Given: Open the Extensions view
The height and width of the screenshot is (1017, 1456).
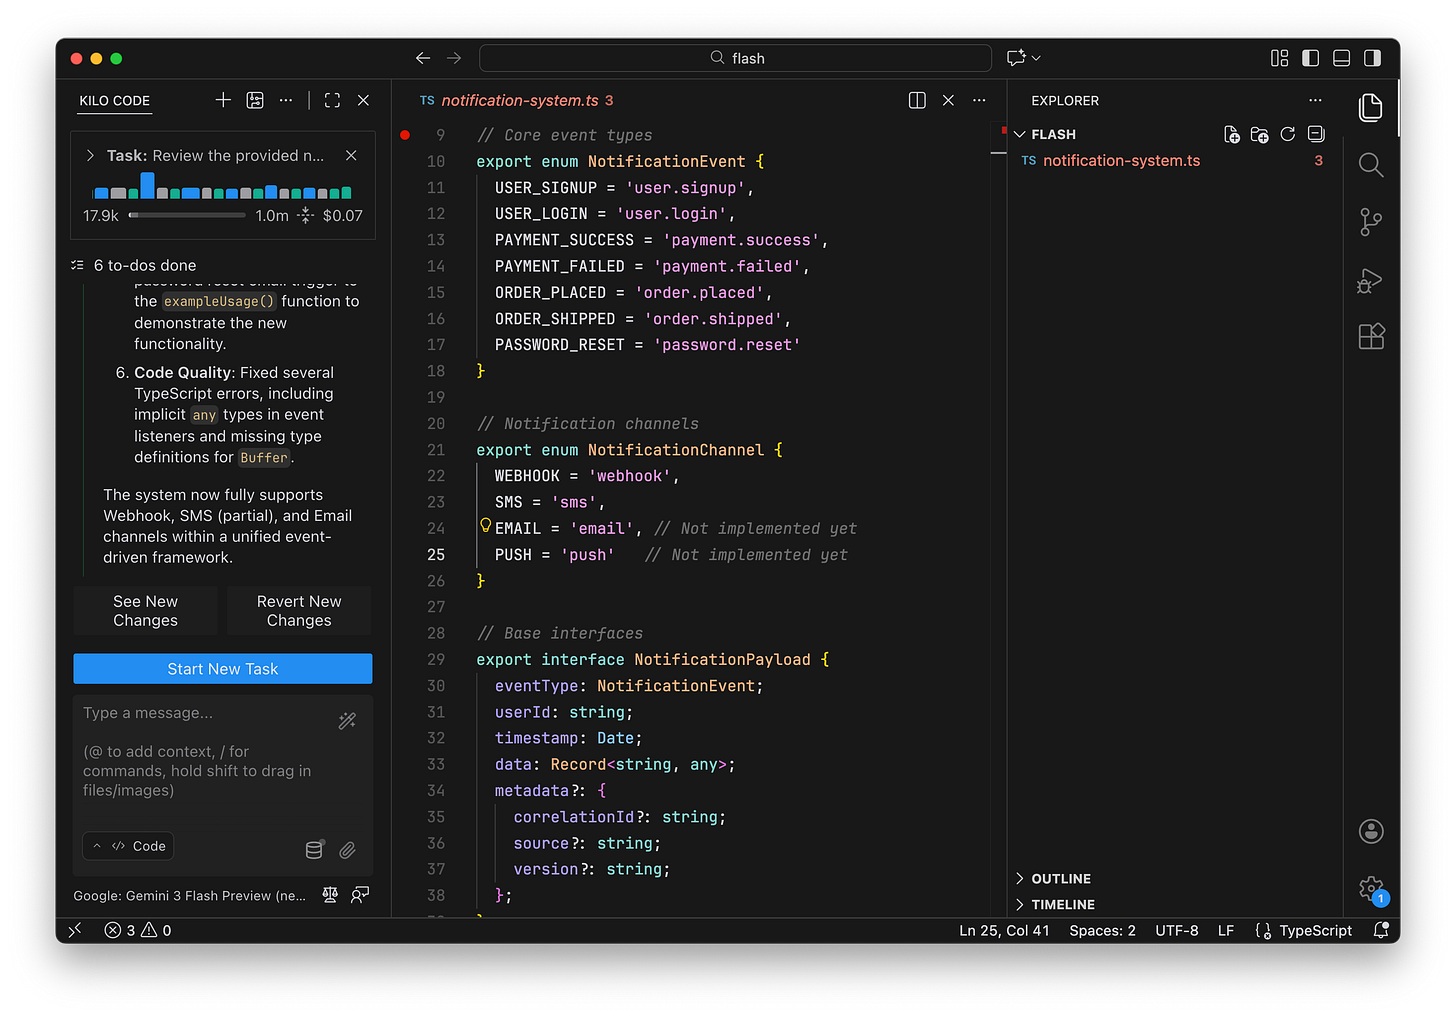Looking at the screenshot, I should (x=1371, y=336).
